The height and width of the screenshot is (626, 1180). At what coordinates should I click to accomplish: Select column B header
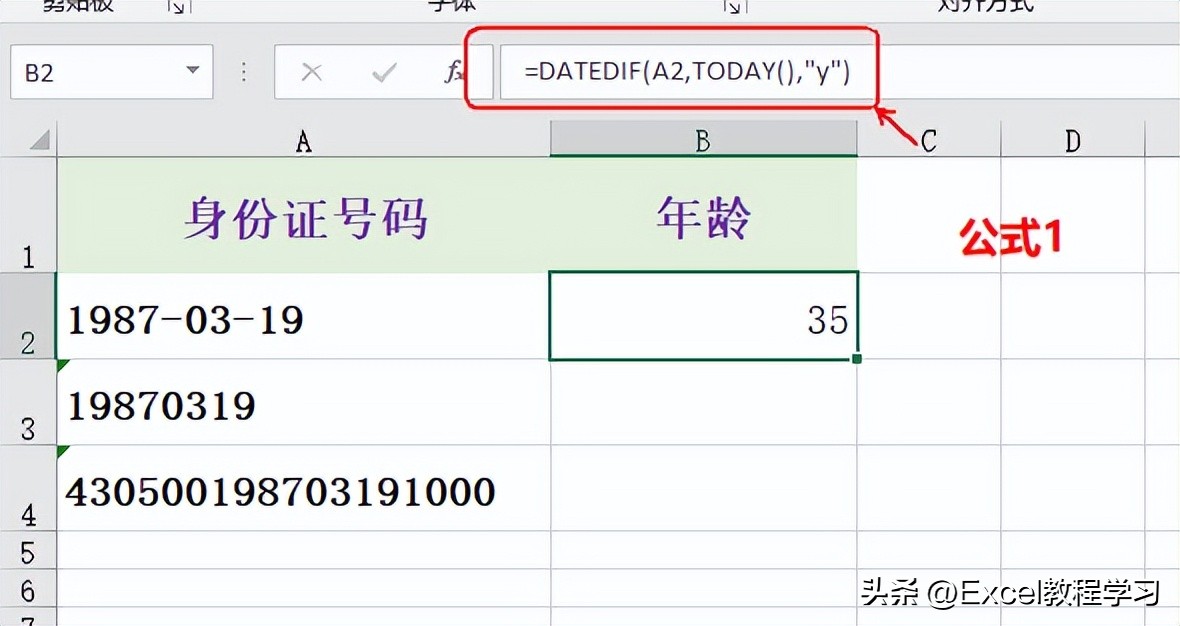703,140
